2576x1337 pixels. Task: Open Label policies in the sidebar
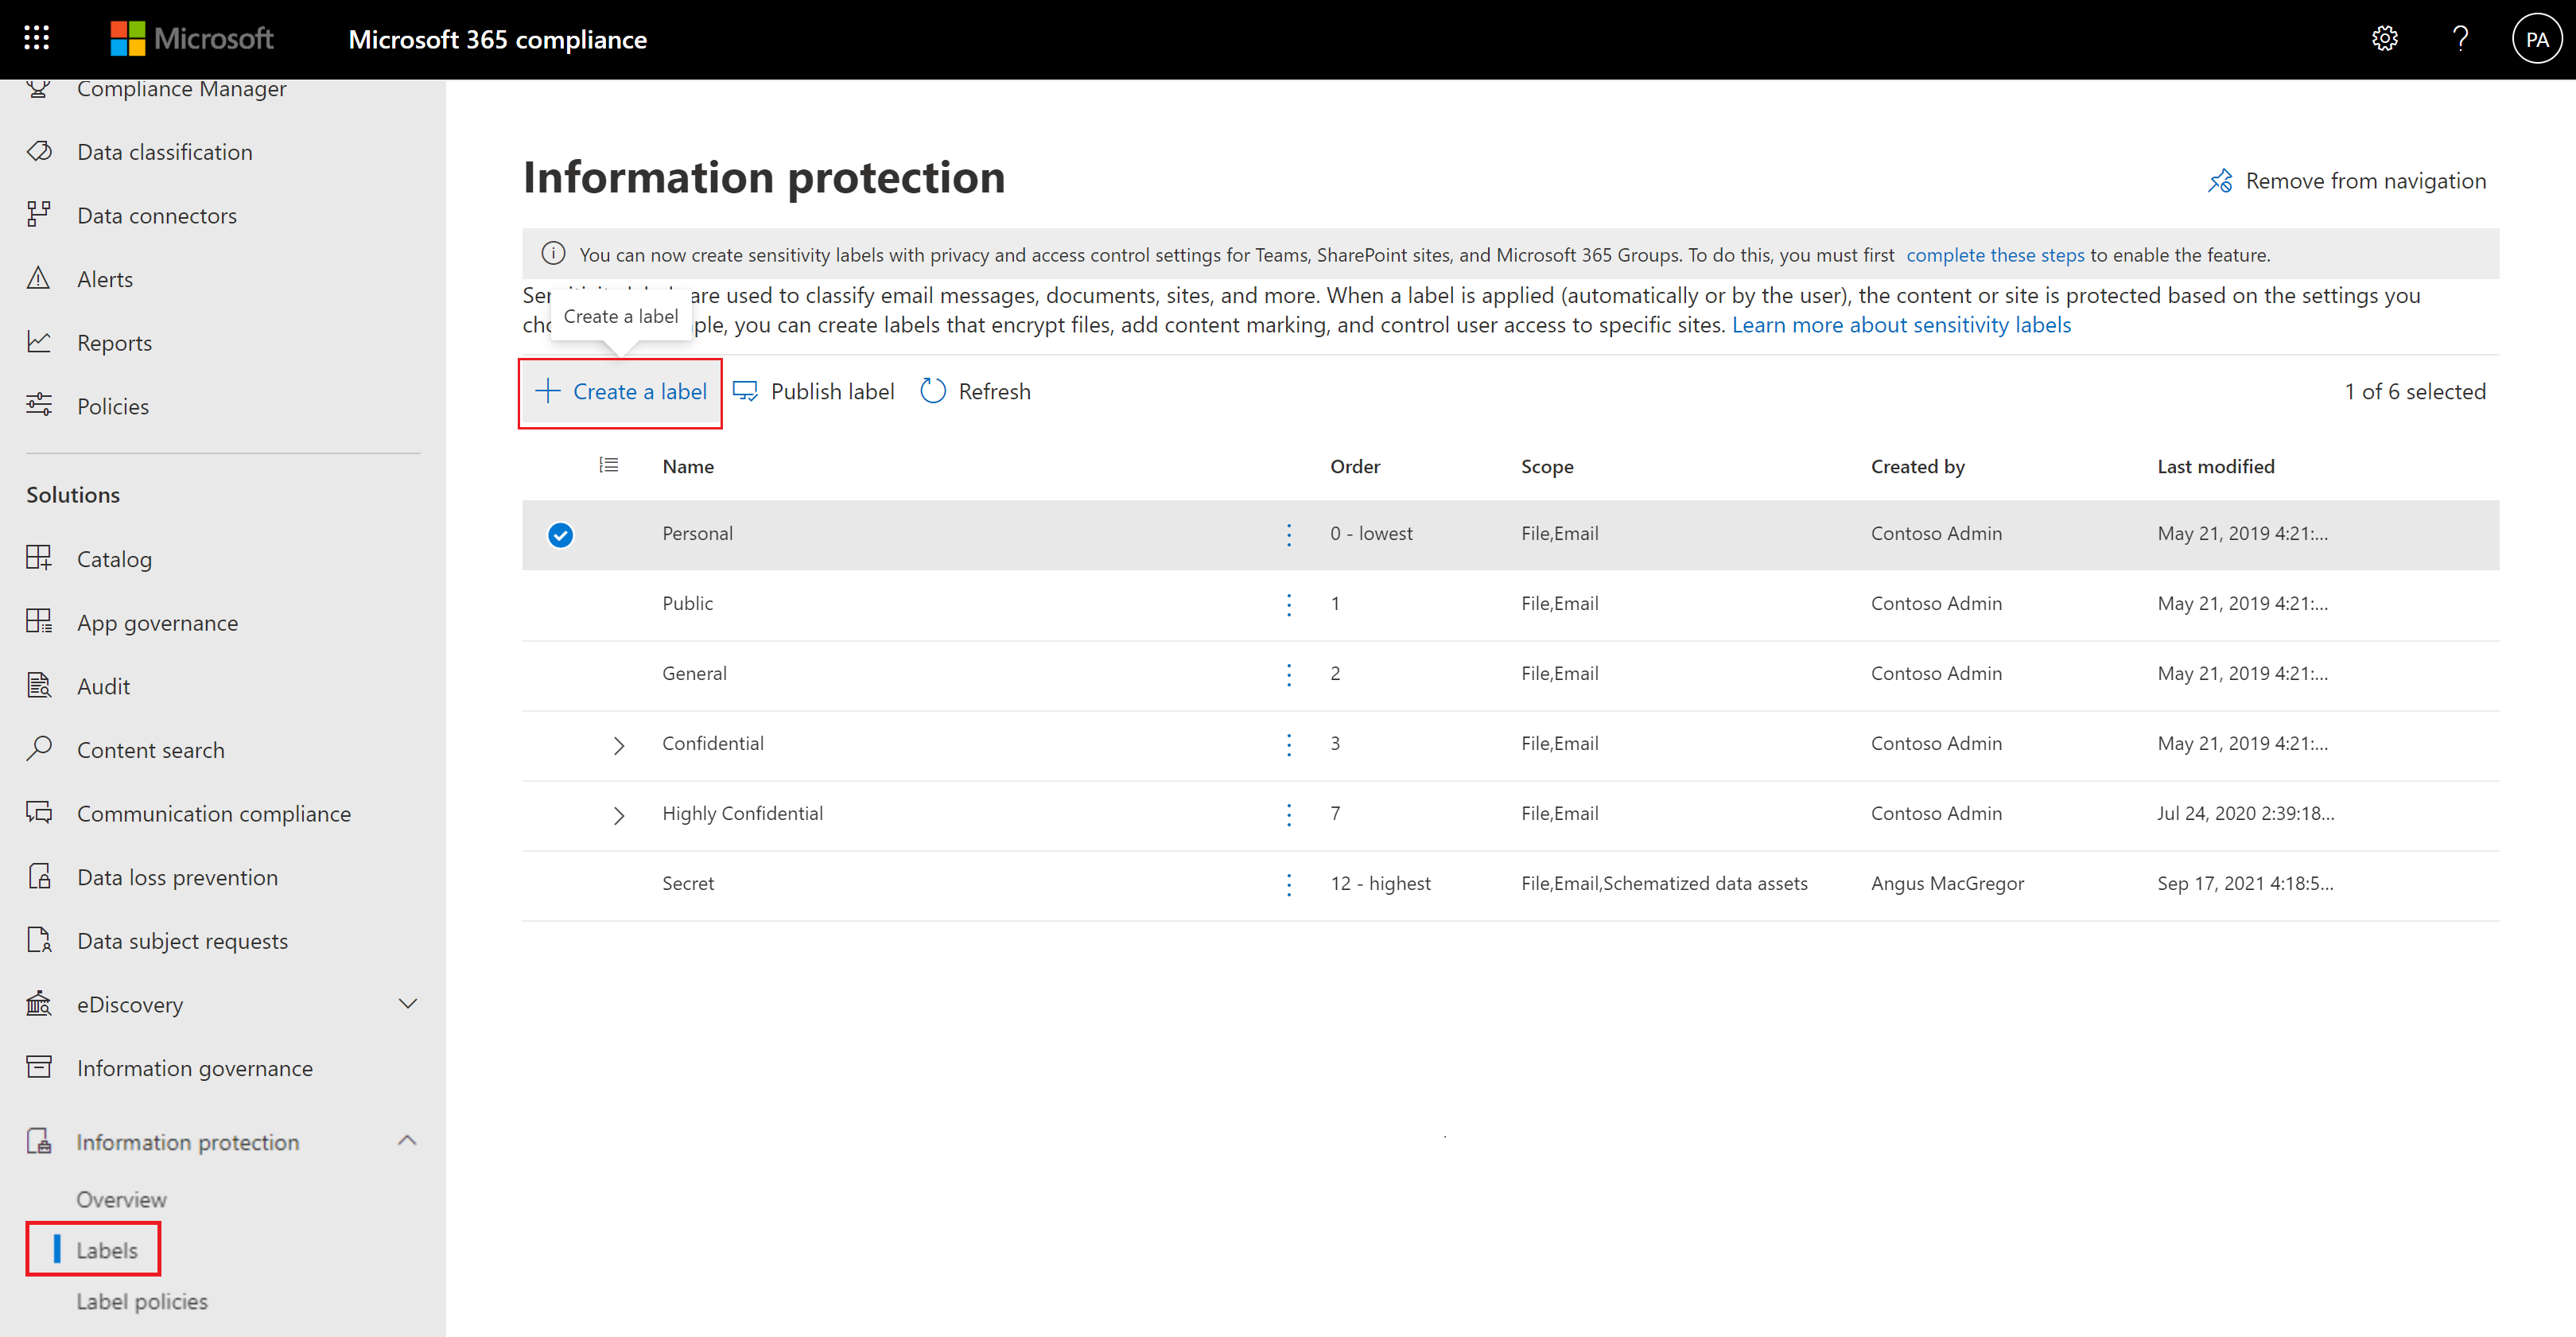click(142, 1301)
